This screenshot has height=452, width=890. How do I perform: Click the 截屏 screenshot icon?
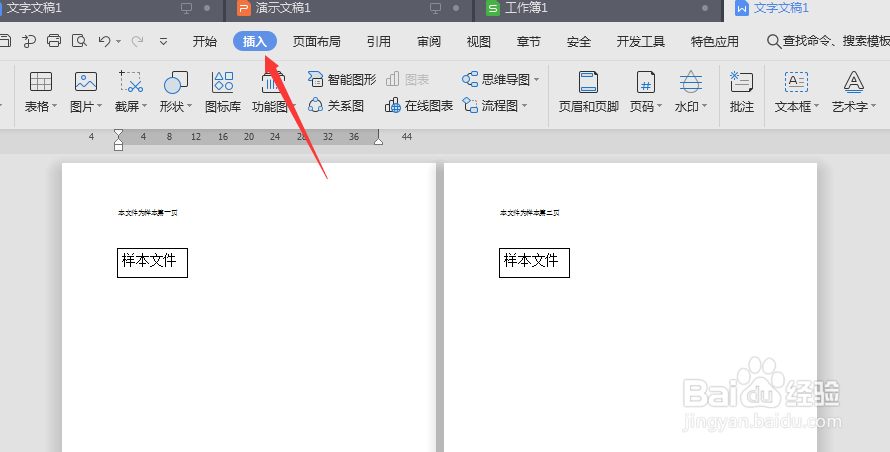pyautogui.click(x=131, y=82)
